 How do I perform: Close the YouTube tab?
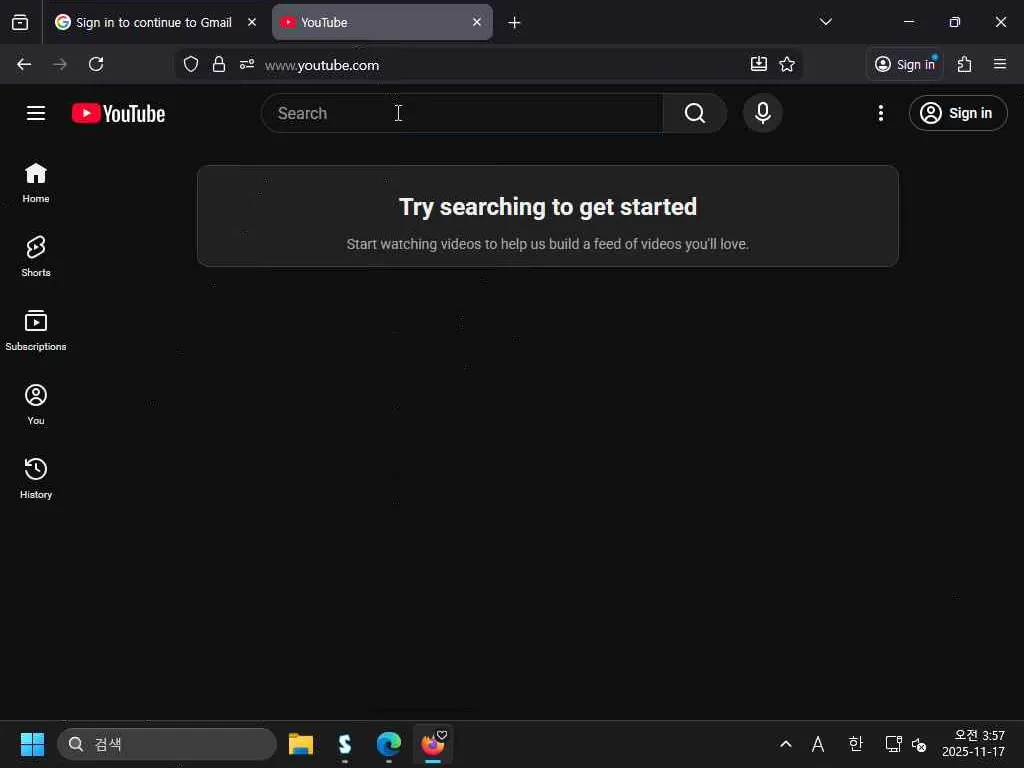pyautogui.click(x=477, y=22)
